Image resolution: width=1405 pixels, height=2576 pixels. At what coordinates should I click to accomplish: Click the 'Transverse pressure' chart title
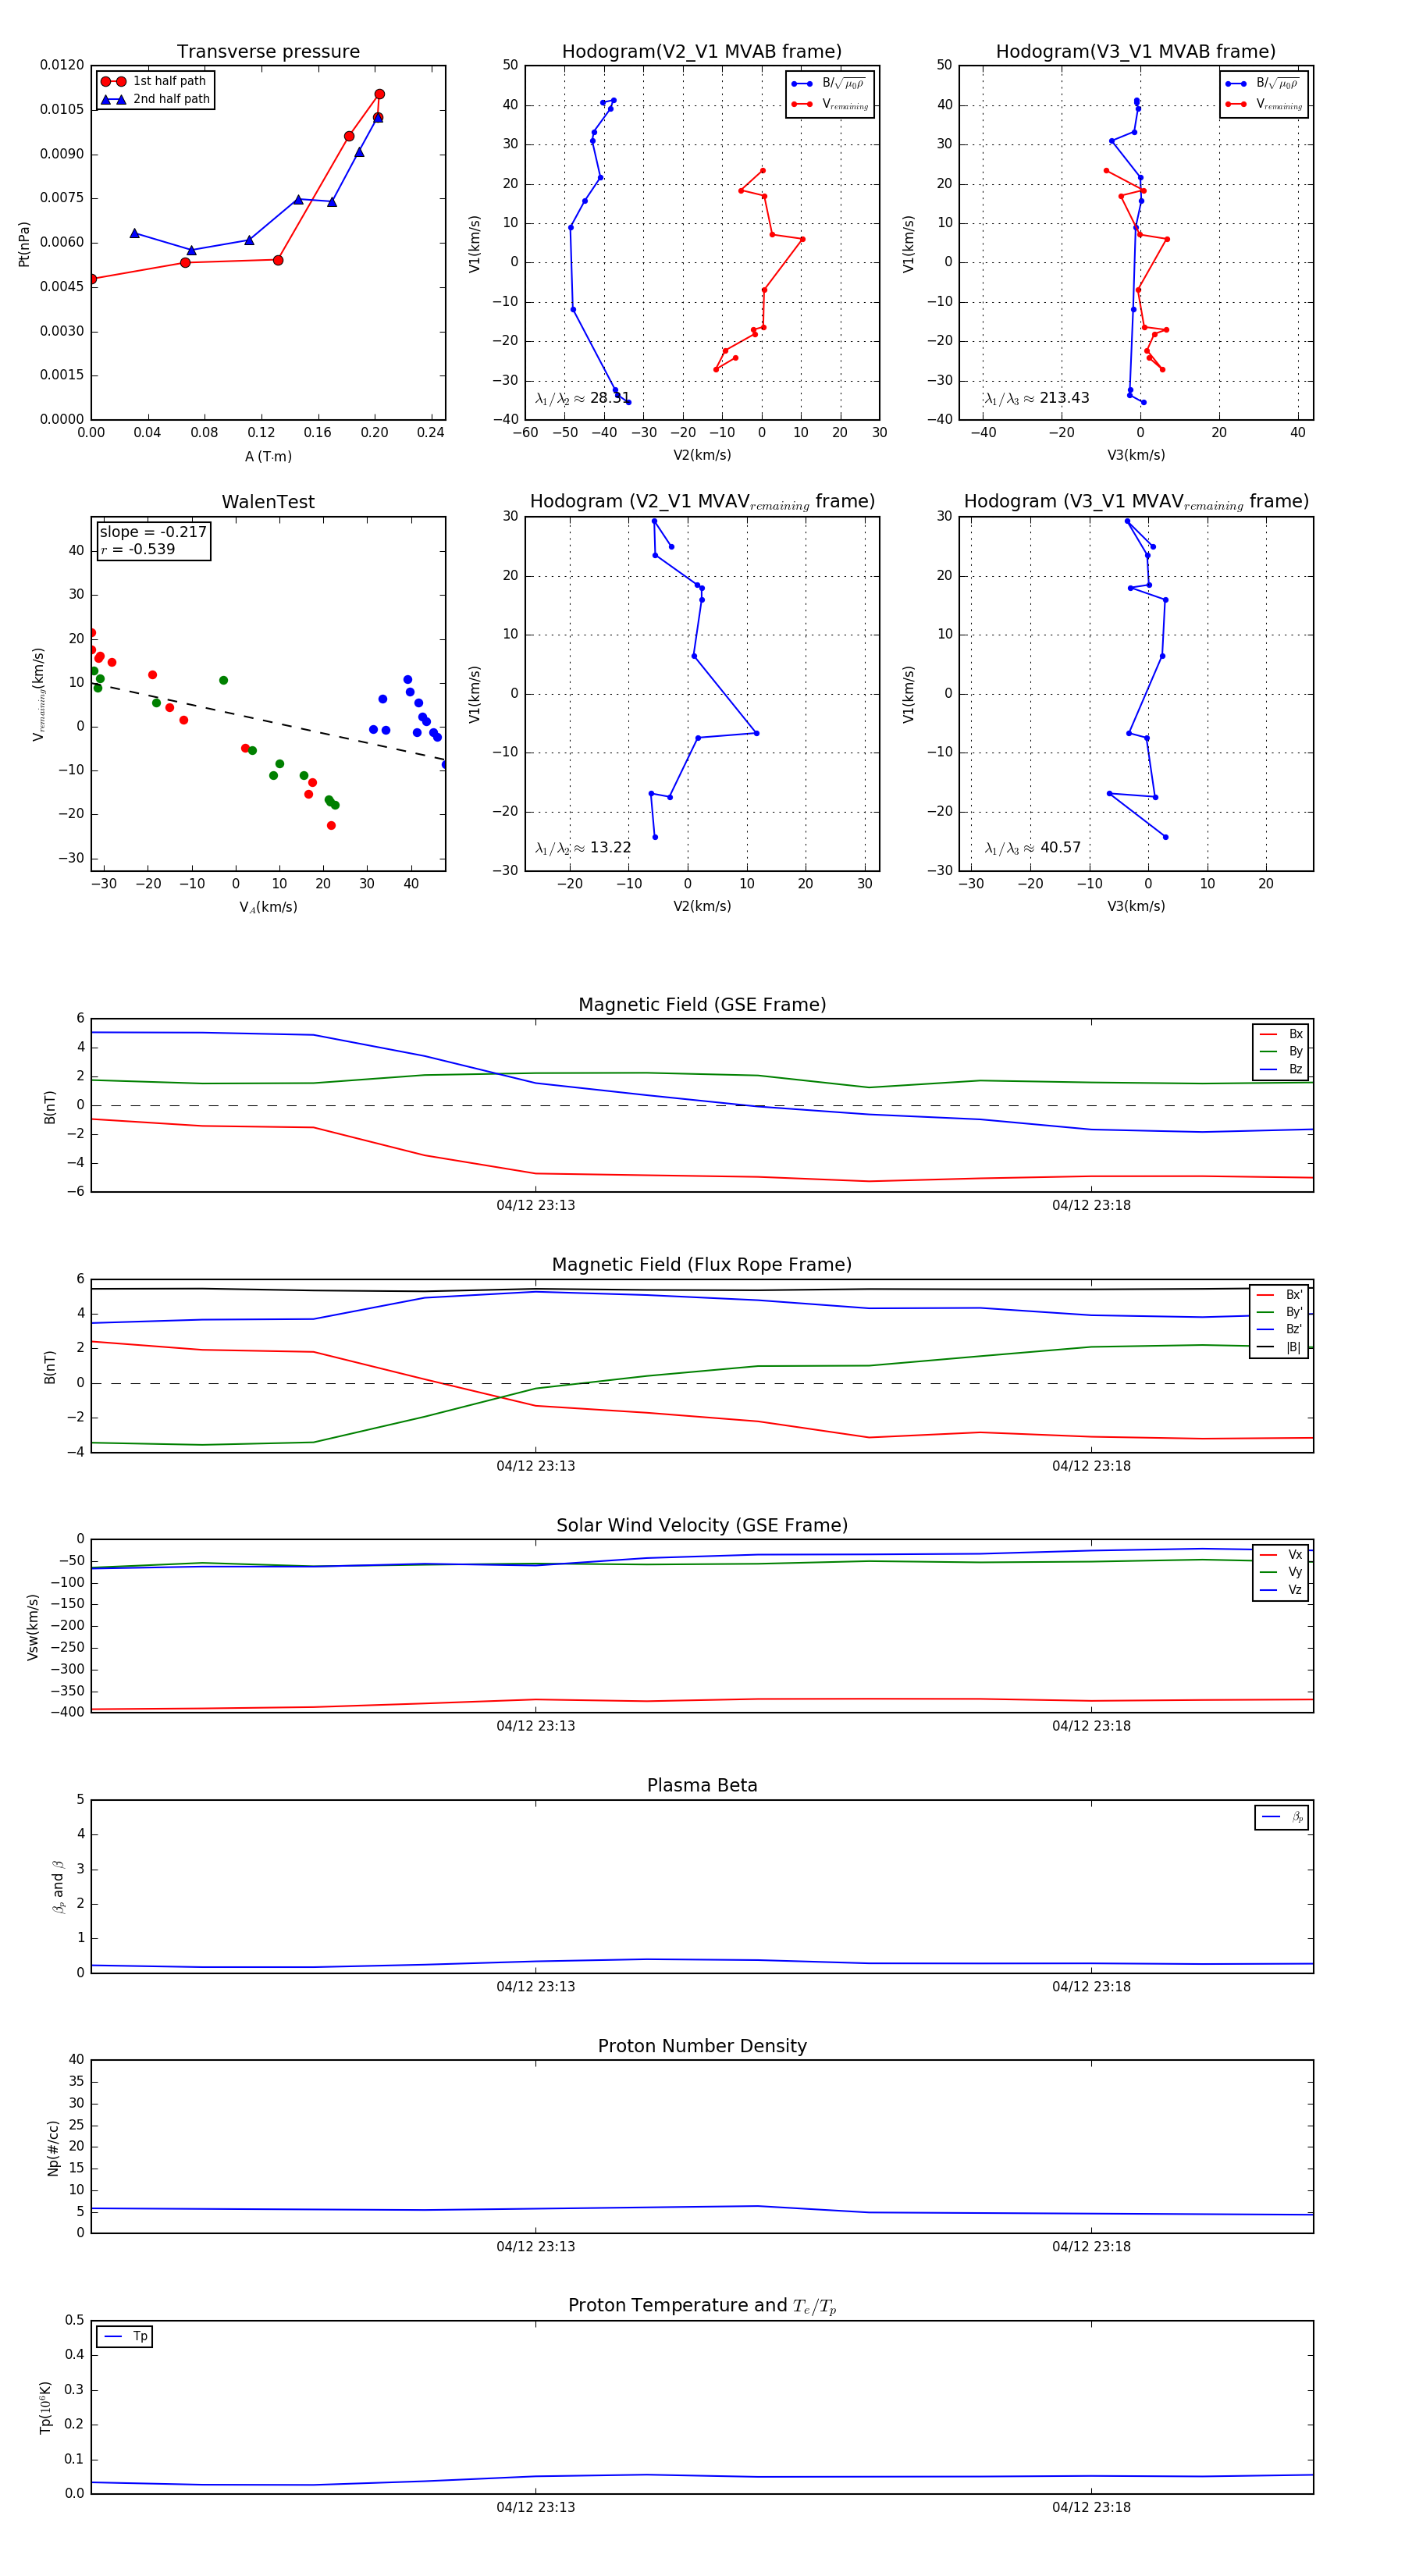click(x=268, y=52)
